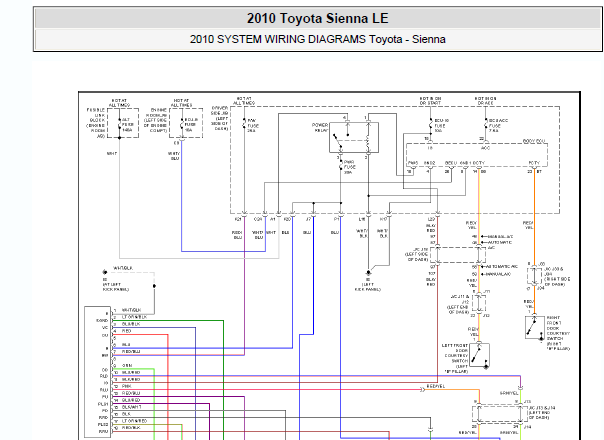
Task: Click the "2010 Toyota Sienna LE" heading
Action: click(x=317, y=18)
